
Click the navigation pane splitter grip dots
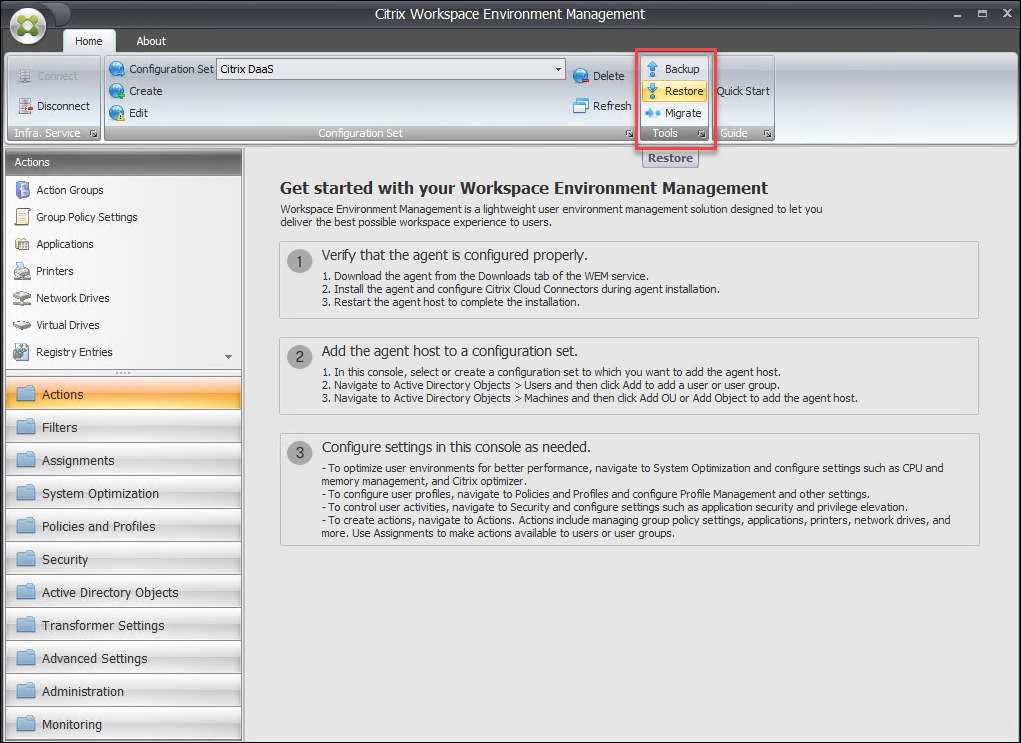pyautogui.click(x=123, y=373)
